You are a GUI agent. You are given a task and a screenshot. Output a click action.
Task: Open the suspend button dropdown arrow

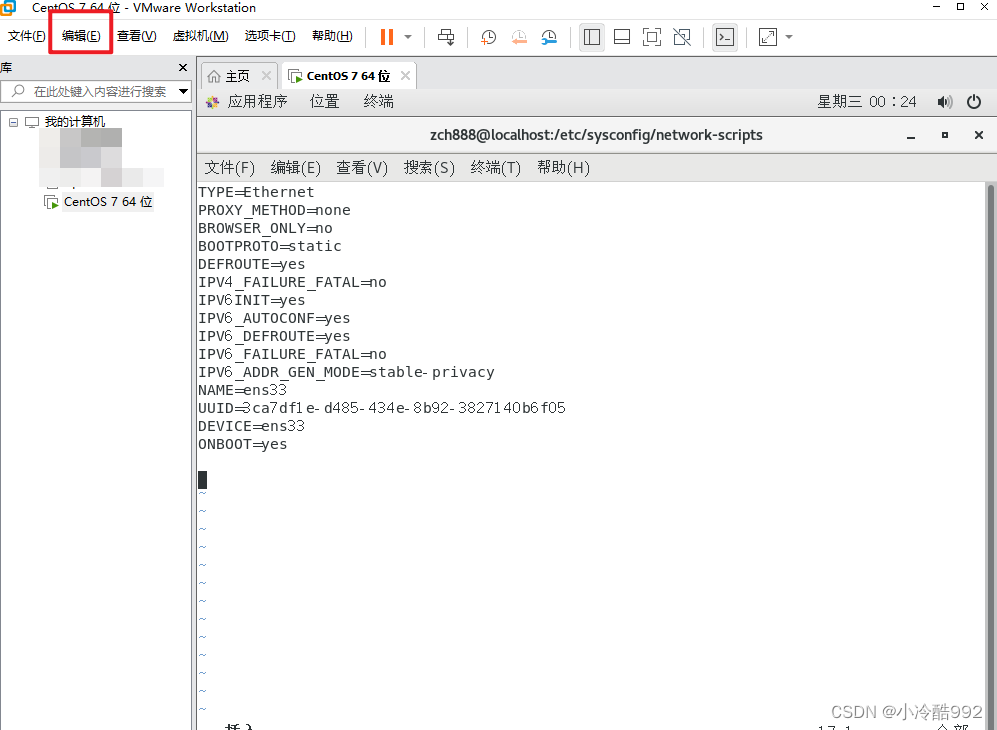coord(407,36)
